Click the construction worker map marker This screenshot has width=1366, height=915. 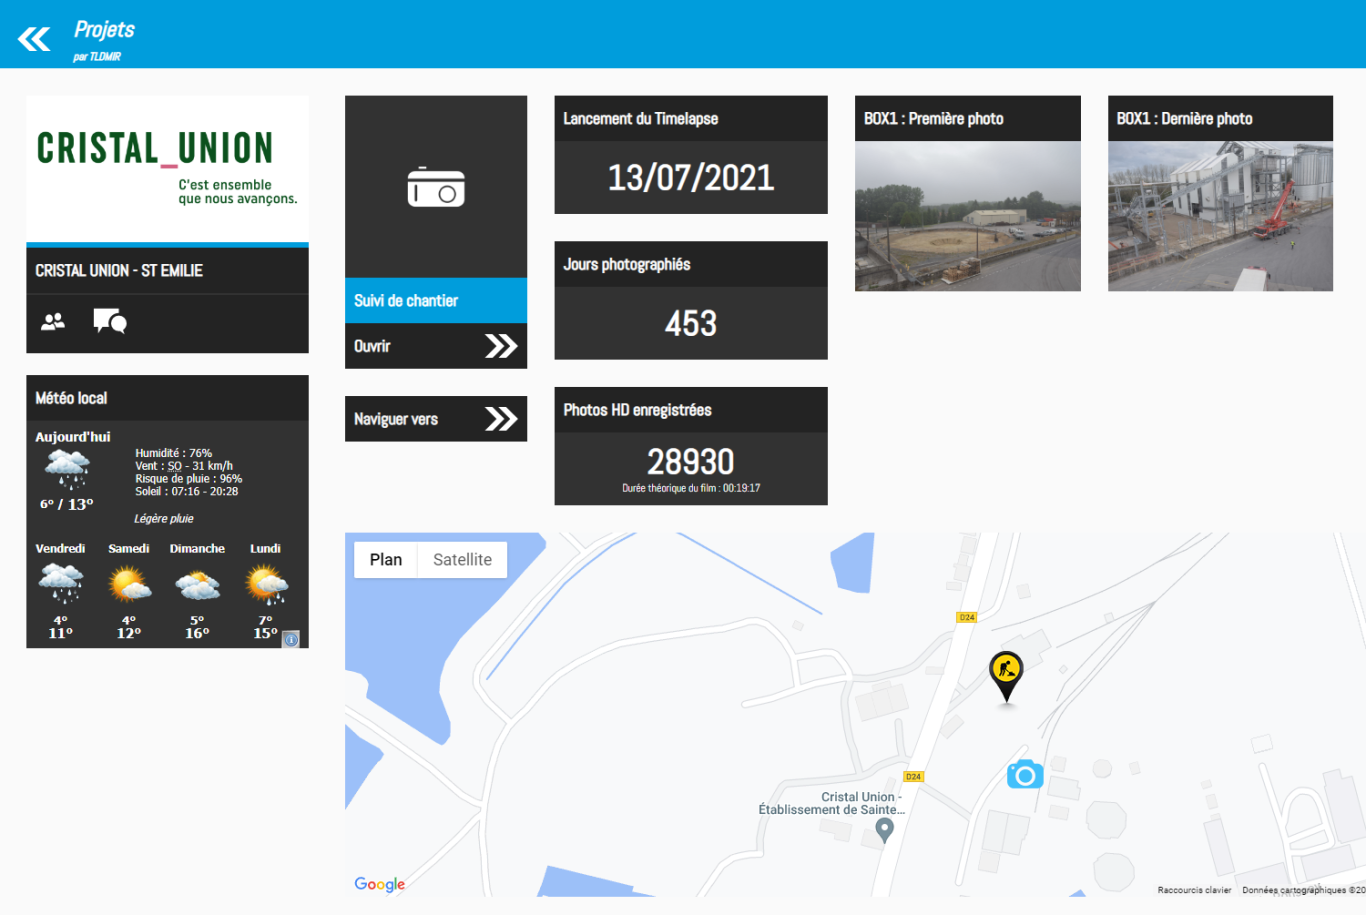(x=1006, y=676)
